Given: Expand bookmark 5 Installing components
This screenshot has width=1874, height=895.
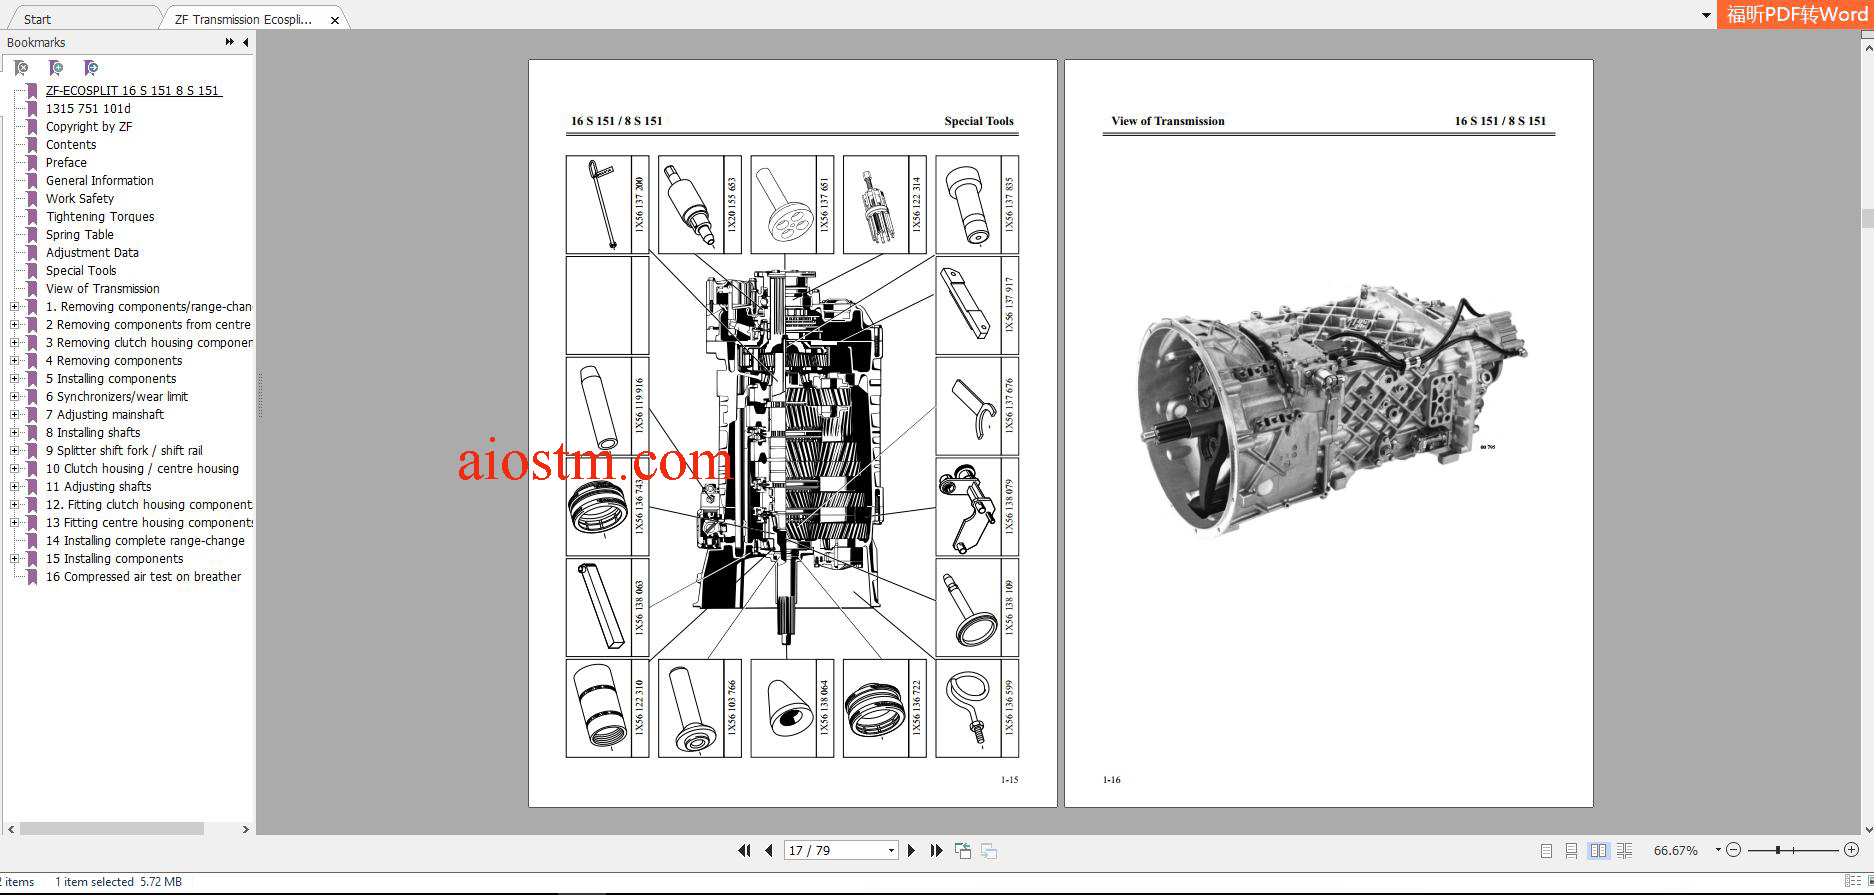Looking at the screenshot, I should pyautogui.click(x=14, y=379).
